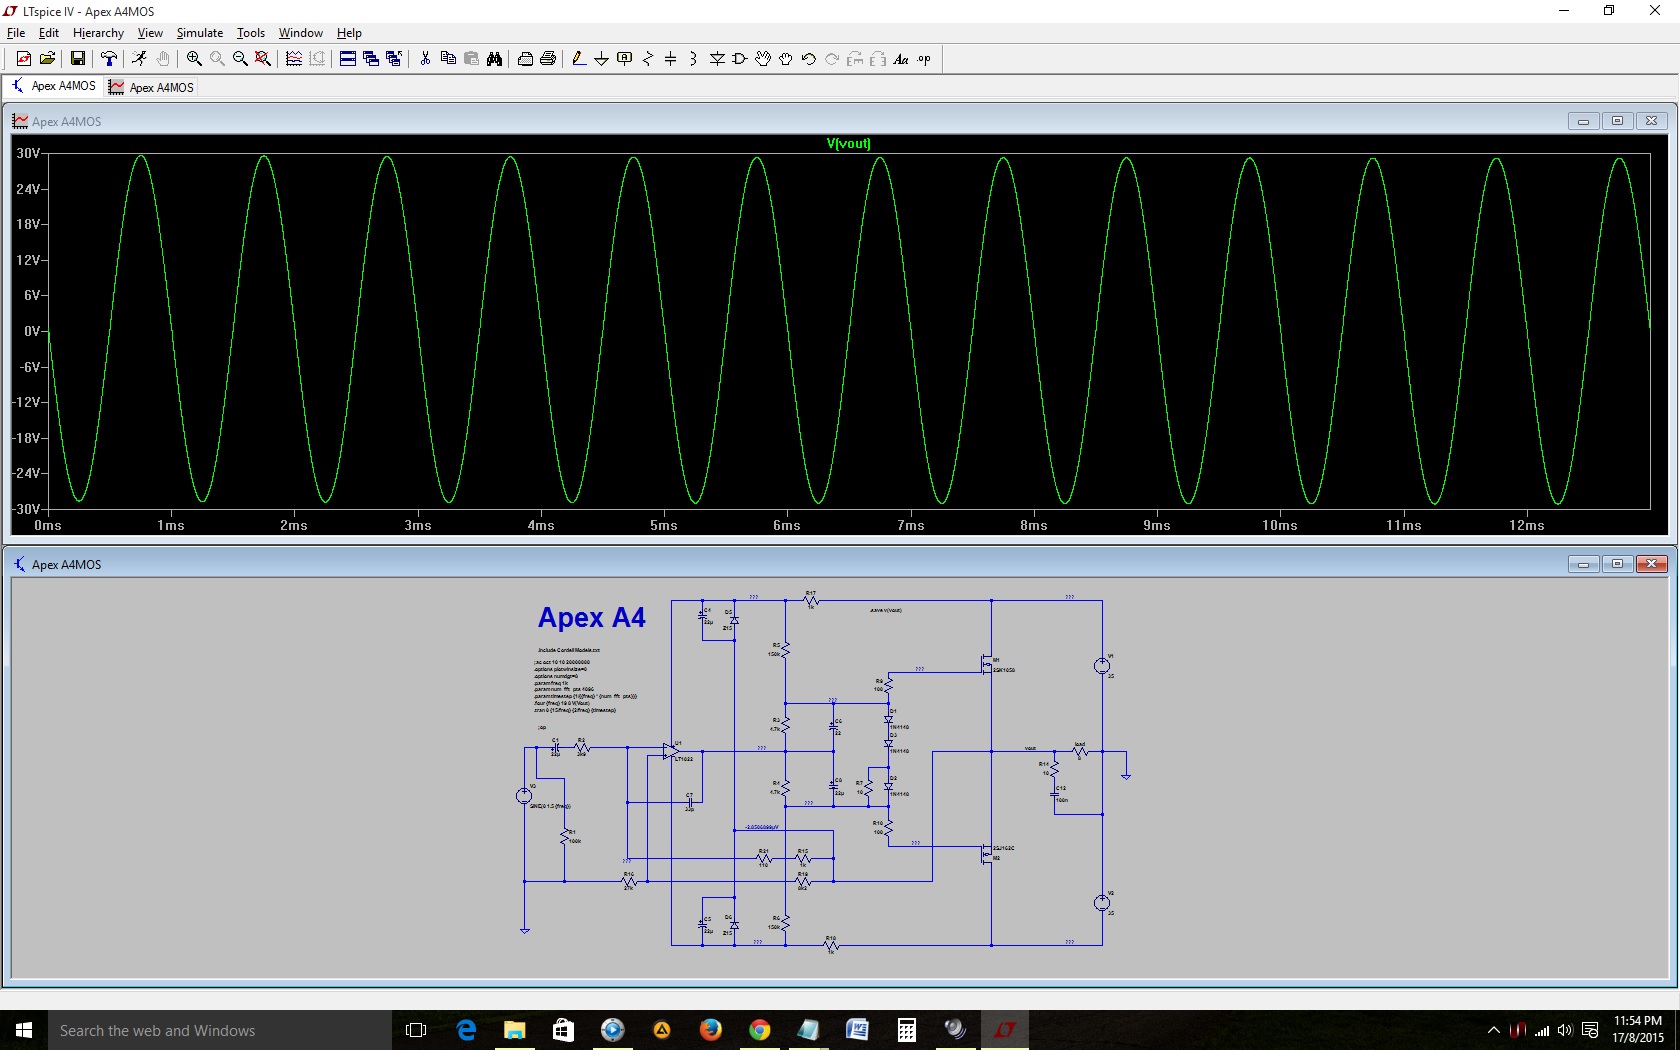Click the 5ms horizontal axis label

pos(664,525)
